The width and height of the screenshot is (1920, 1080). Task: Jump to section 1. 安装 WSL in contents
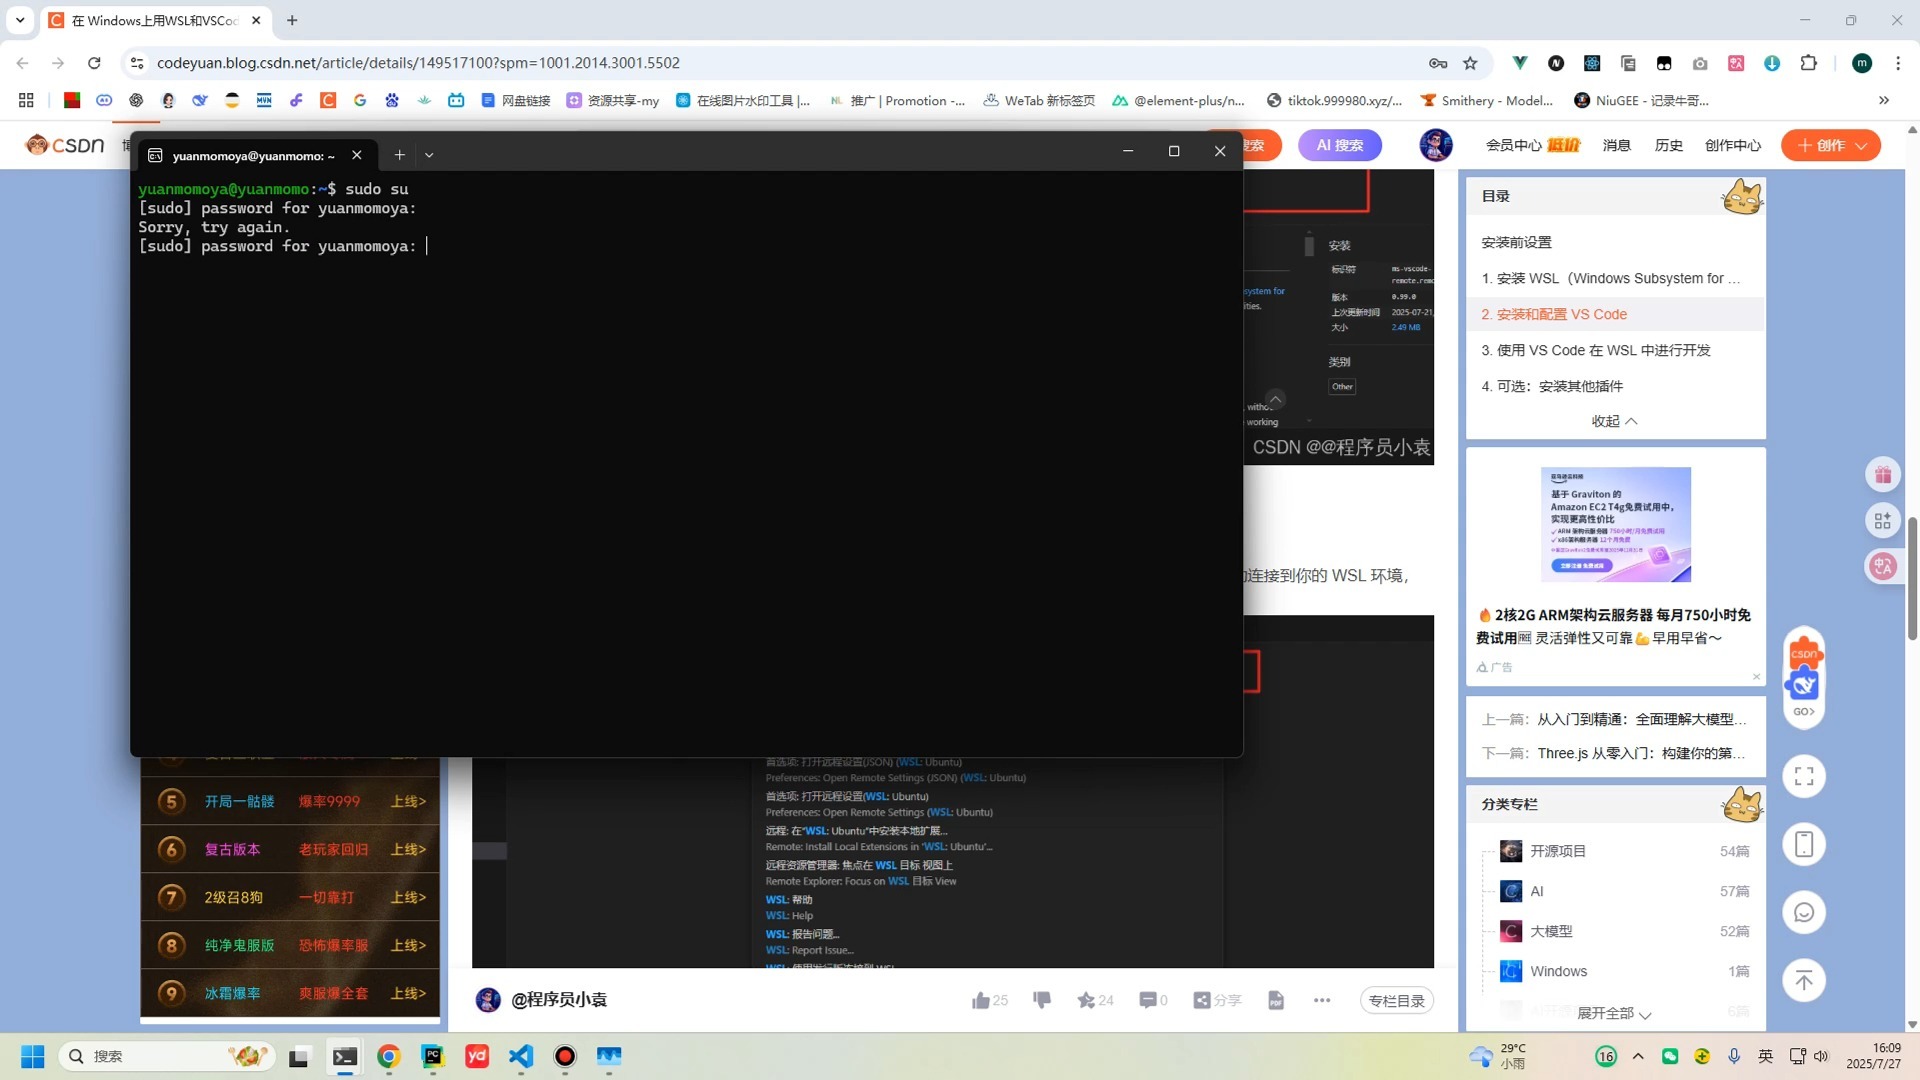point(1611,278)
